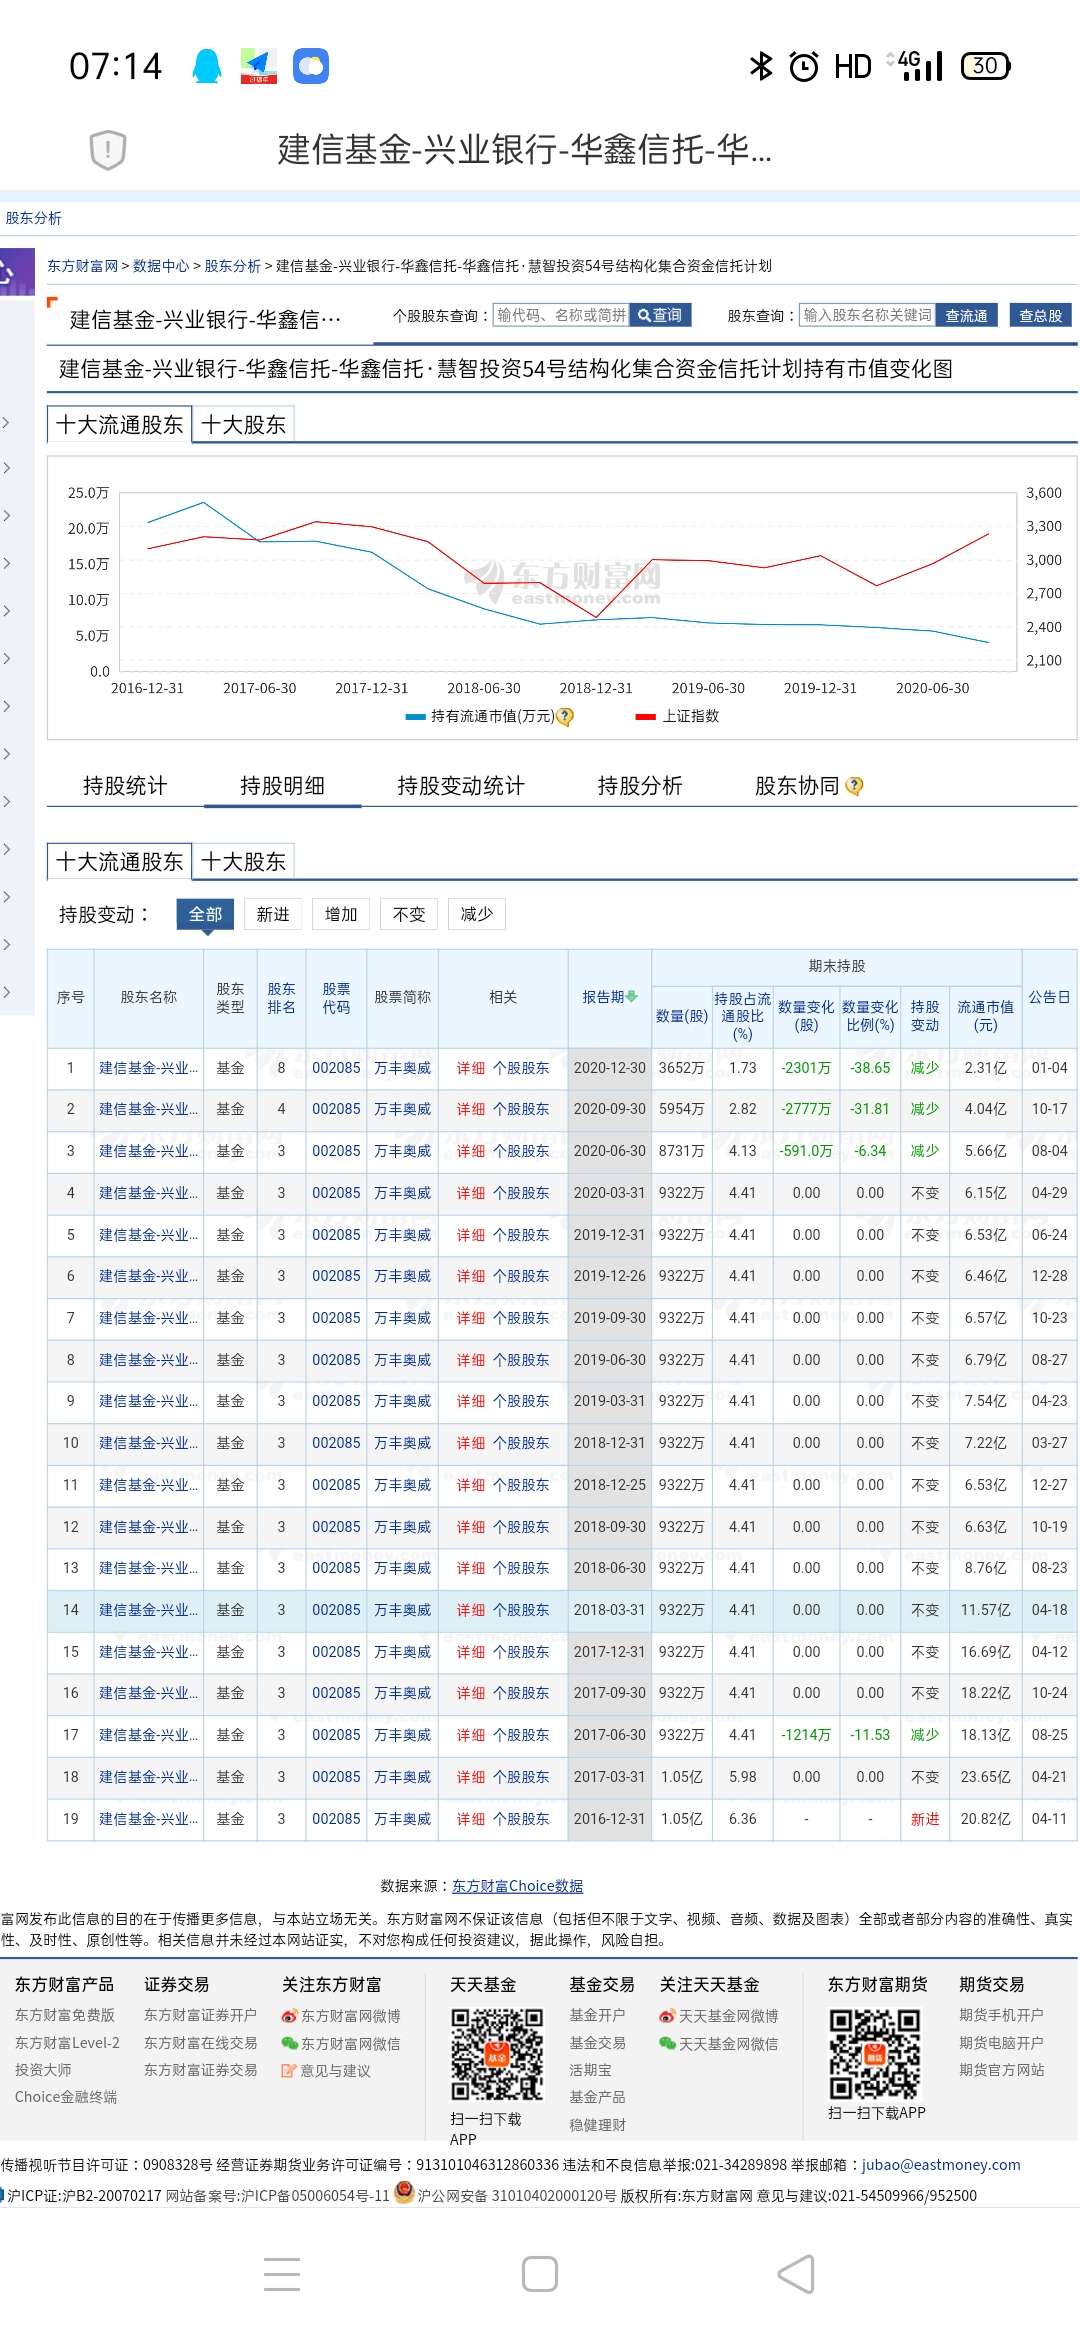The height and width of the screenshot is (2340, 1080).
Task: Click the 报告期 sort arrow
Action: 632,997
